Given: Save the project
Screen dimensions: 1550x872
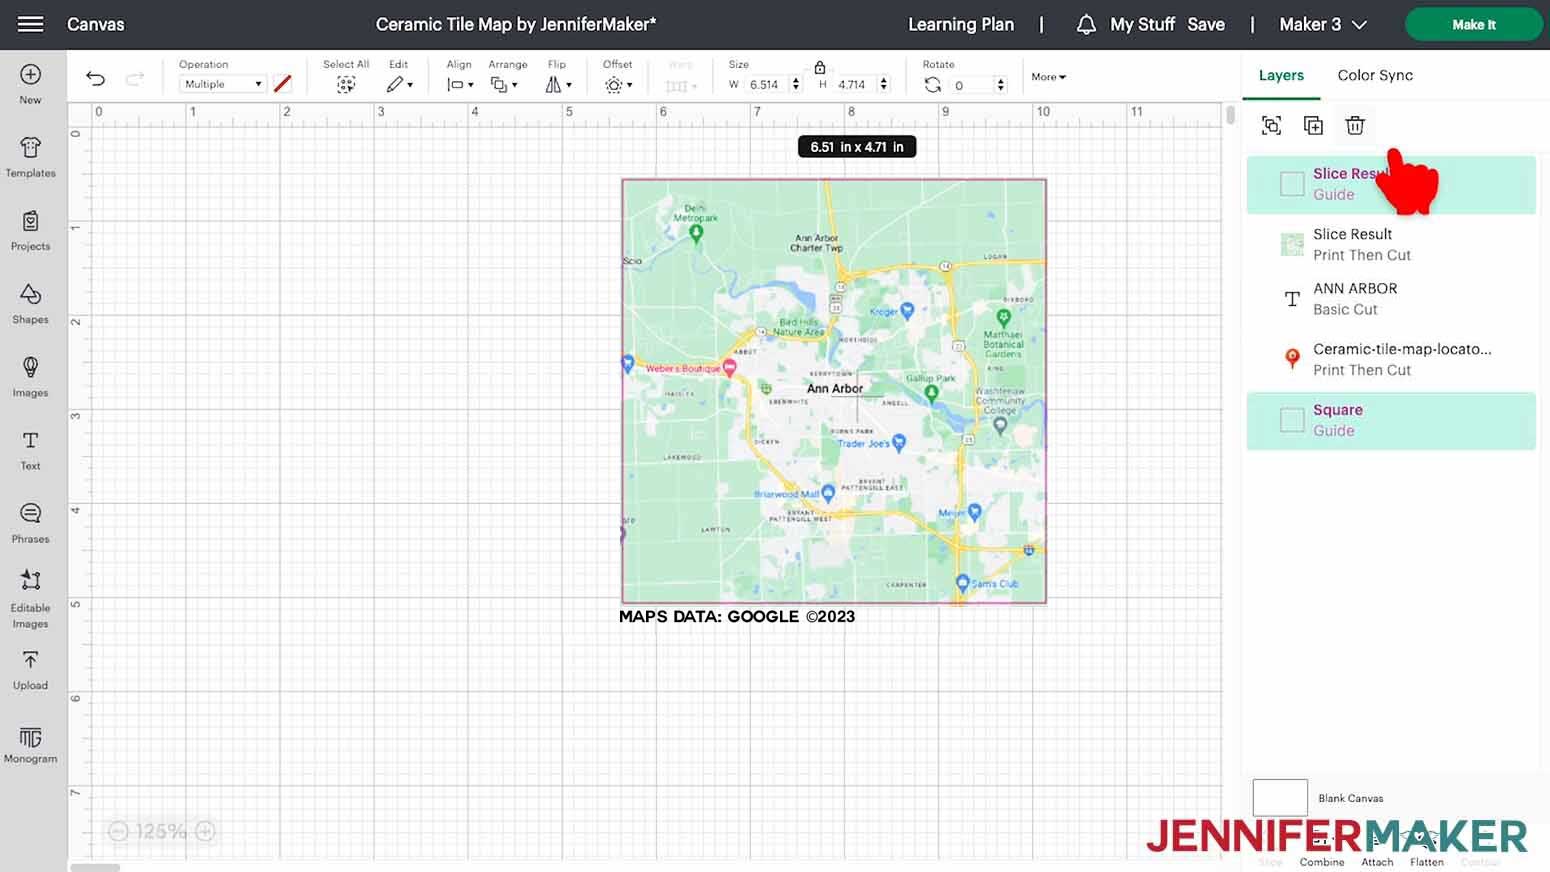Looking at the screenshot, I should point(1206,24).
